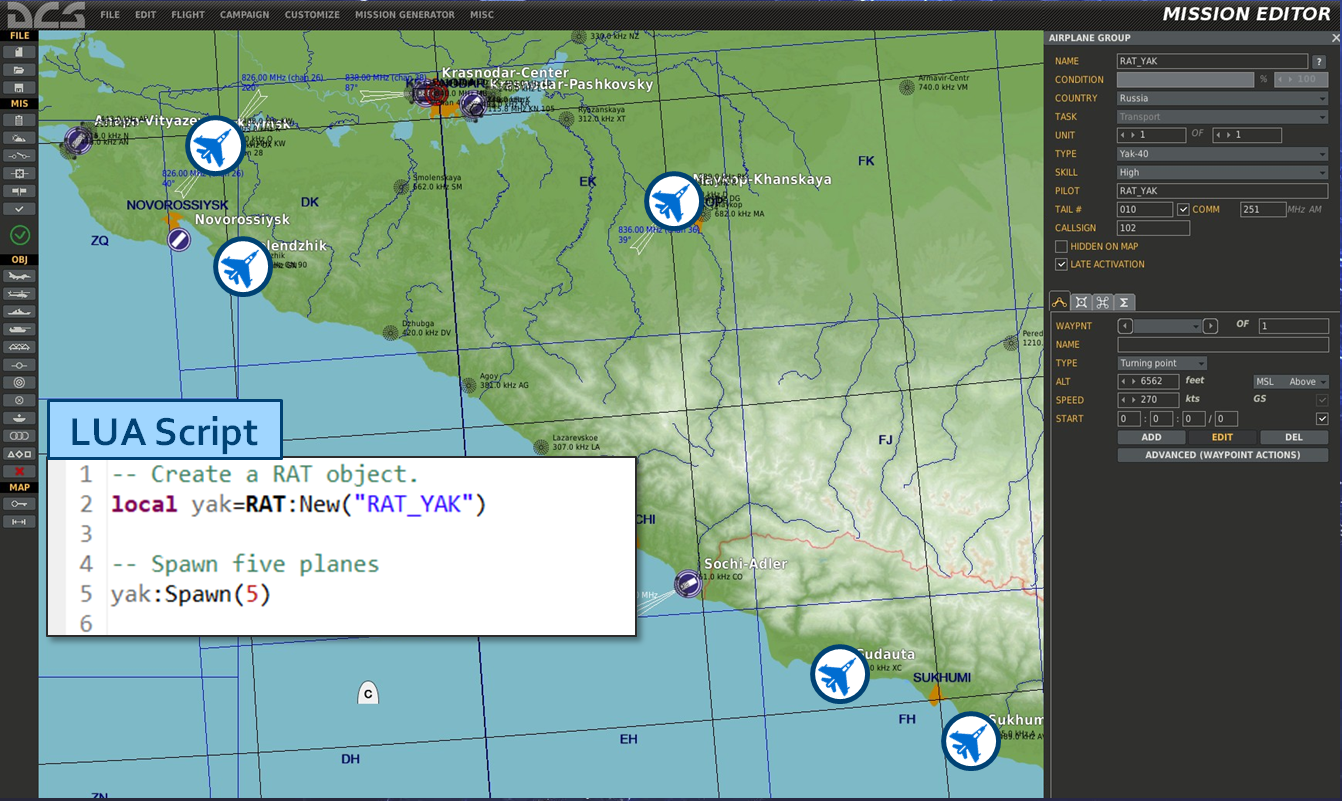
Task: Toggle the COMM checkbox
Action: (x=1183, y=210)
